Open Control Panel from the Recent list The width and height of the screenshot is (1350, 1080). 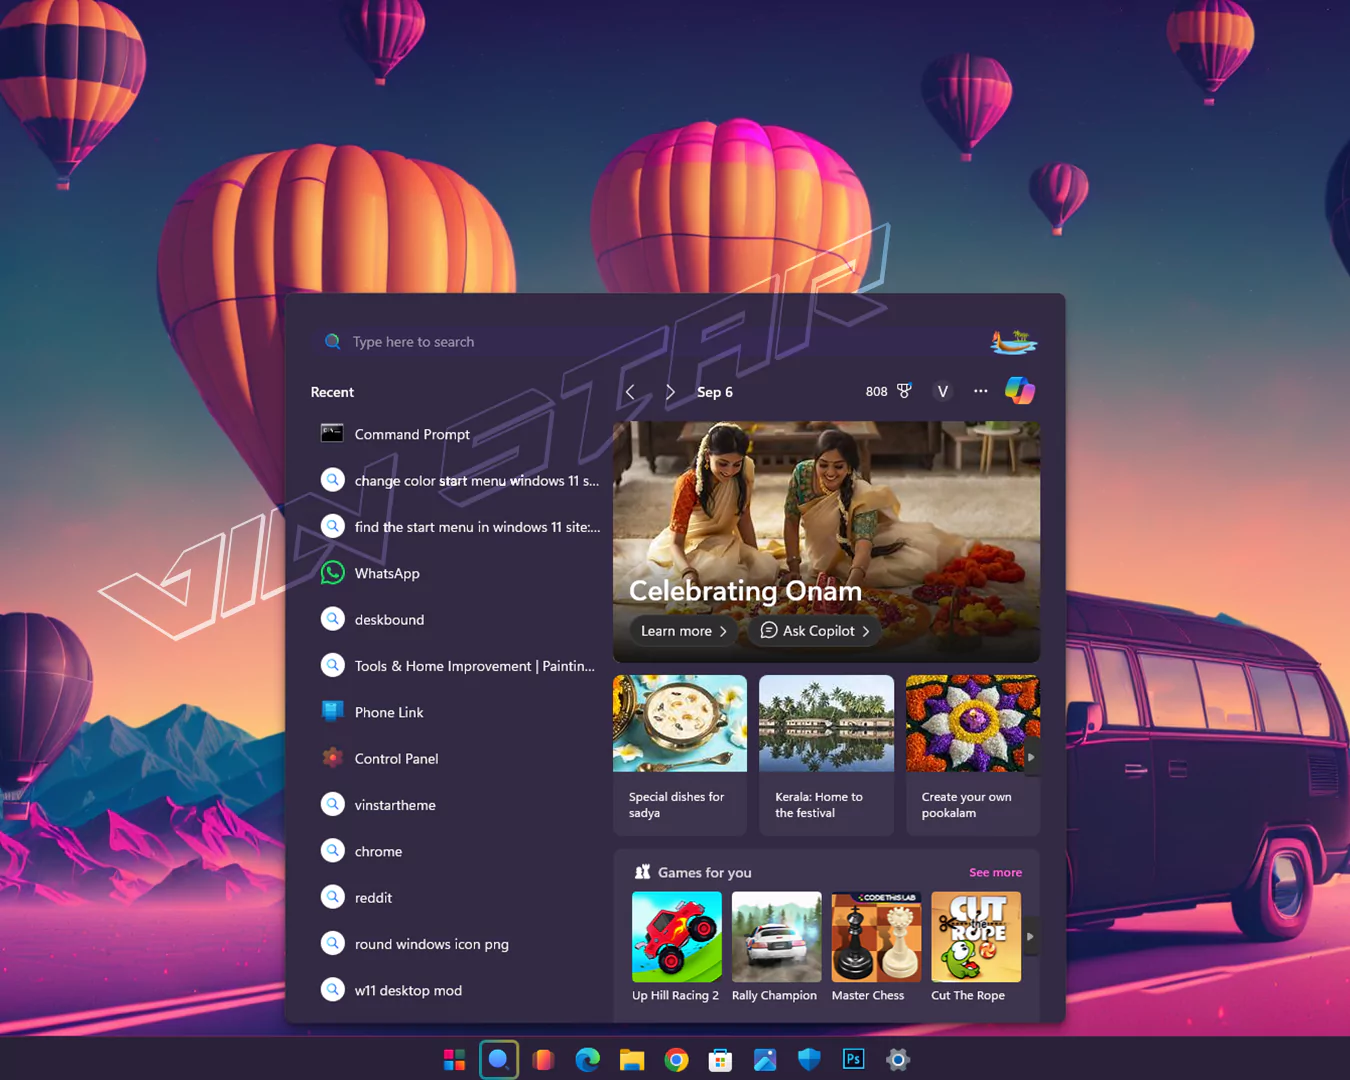458,758
